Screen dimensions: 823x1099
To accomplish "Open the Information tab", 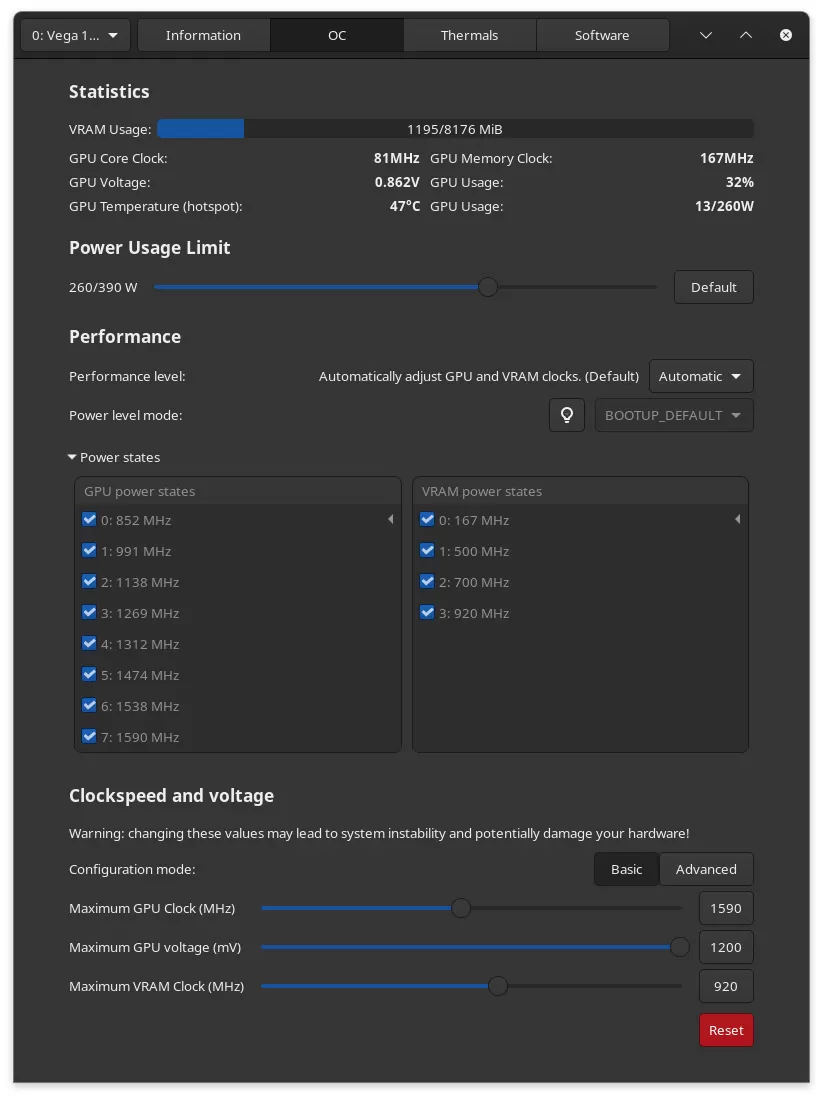I will [203, 35].
